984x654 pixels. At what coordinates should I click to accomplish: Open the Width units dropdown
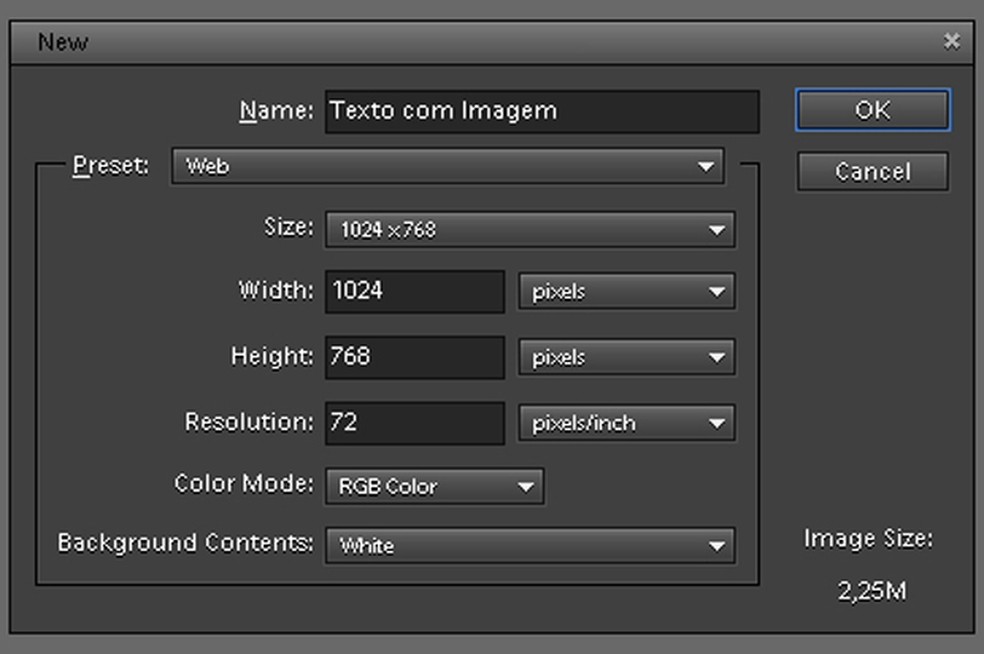[626, 292]
